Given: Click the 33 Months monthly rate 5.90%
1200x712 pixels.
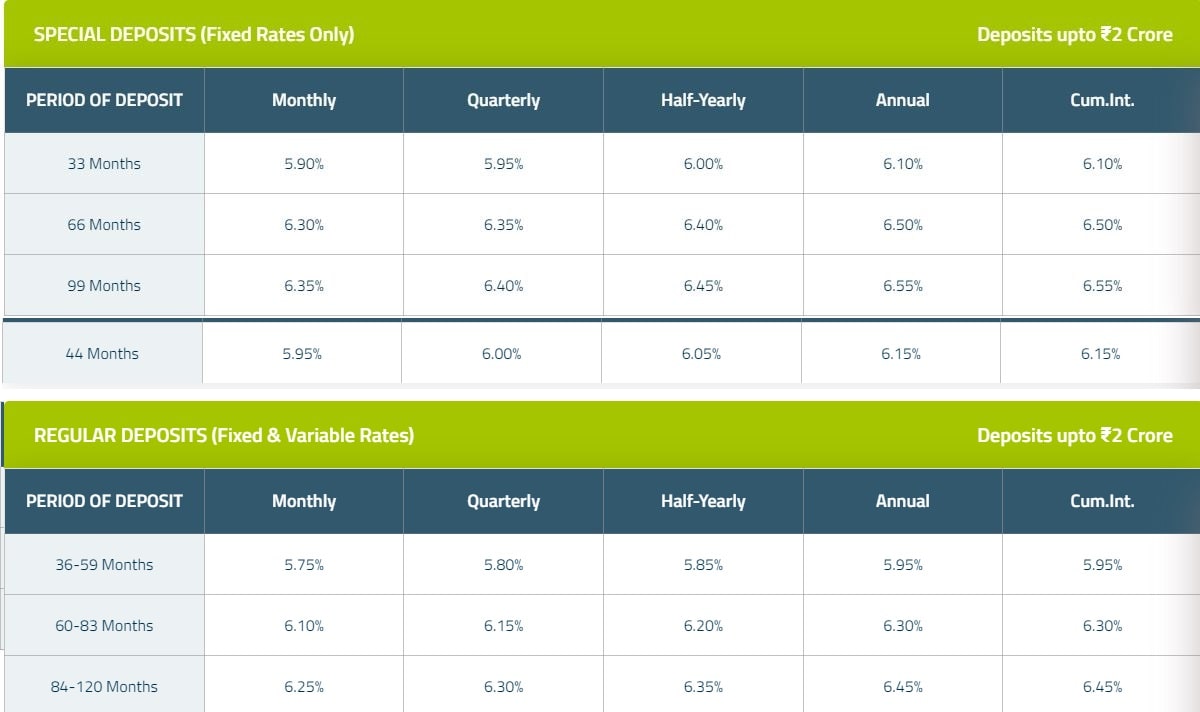Looking at the screenshot, I should point(304,164).
